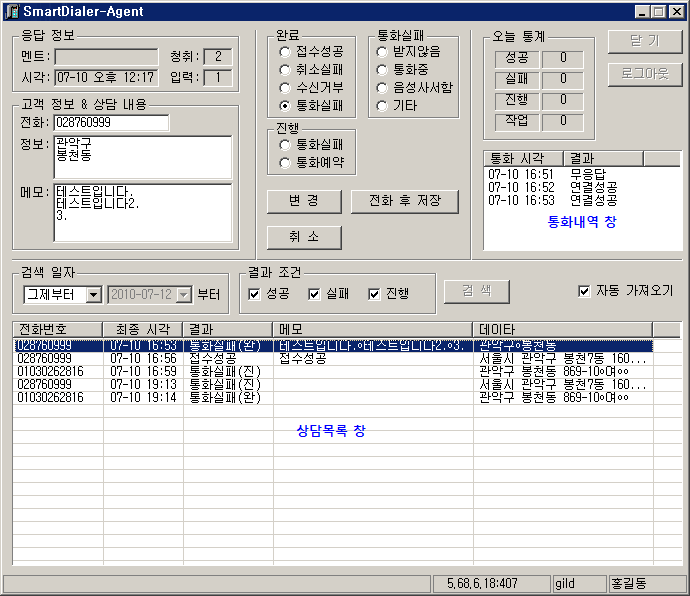The width and height of the screenshot is (690, 596).
Task: Select the 07-10 19:14 consultation row
Action: (333, 398)
